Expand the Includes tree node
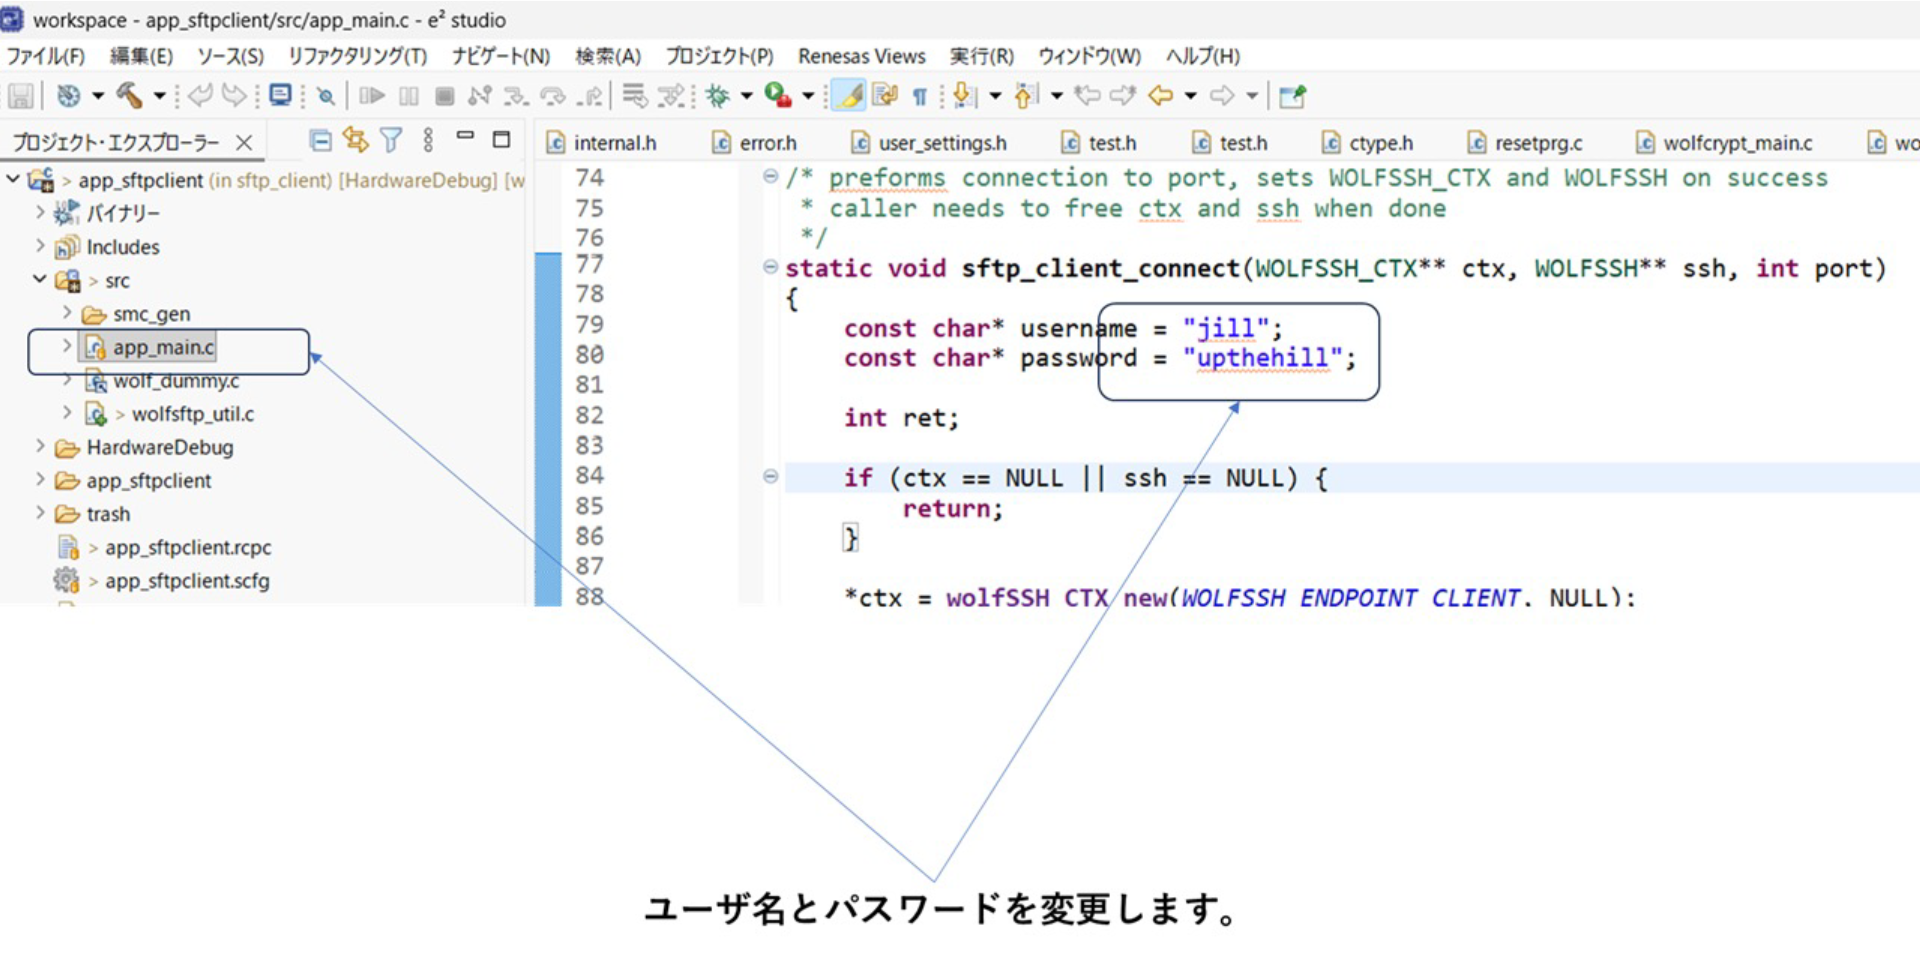The width and height of the screenshot is (1920, 955). 40,246
